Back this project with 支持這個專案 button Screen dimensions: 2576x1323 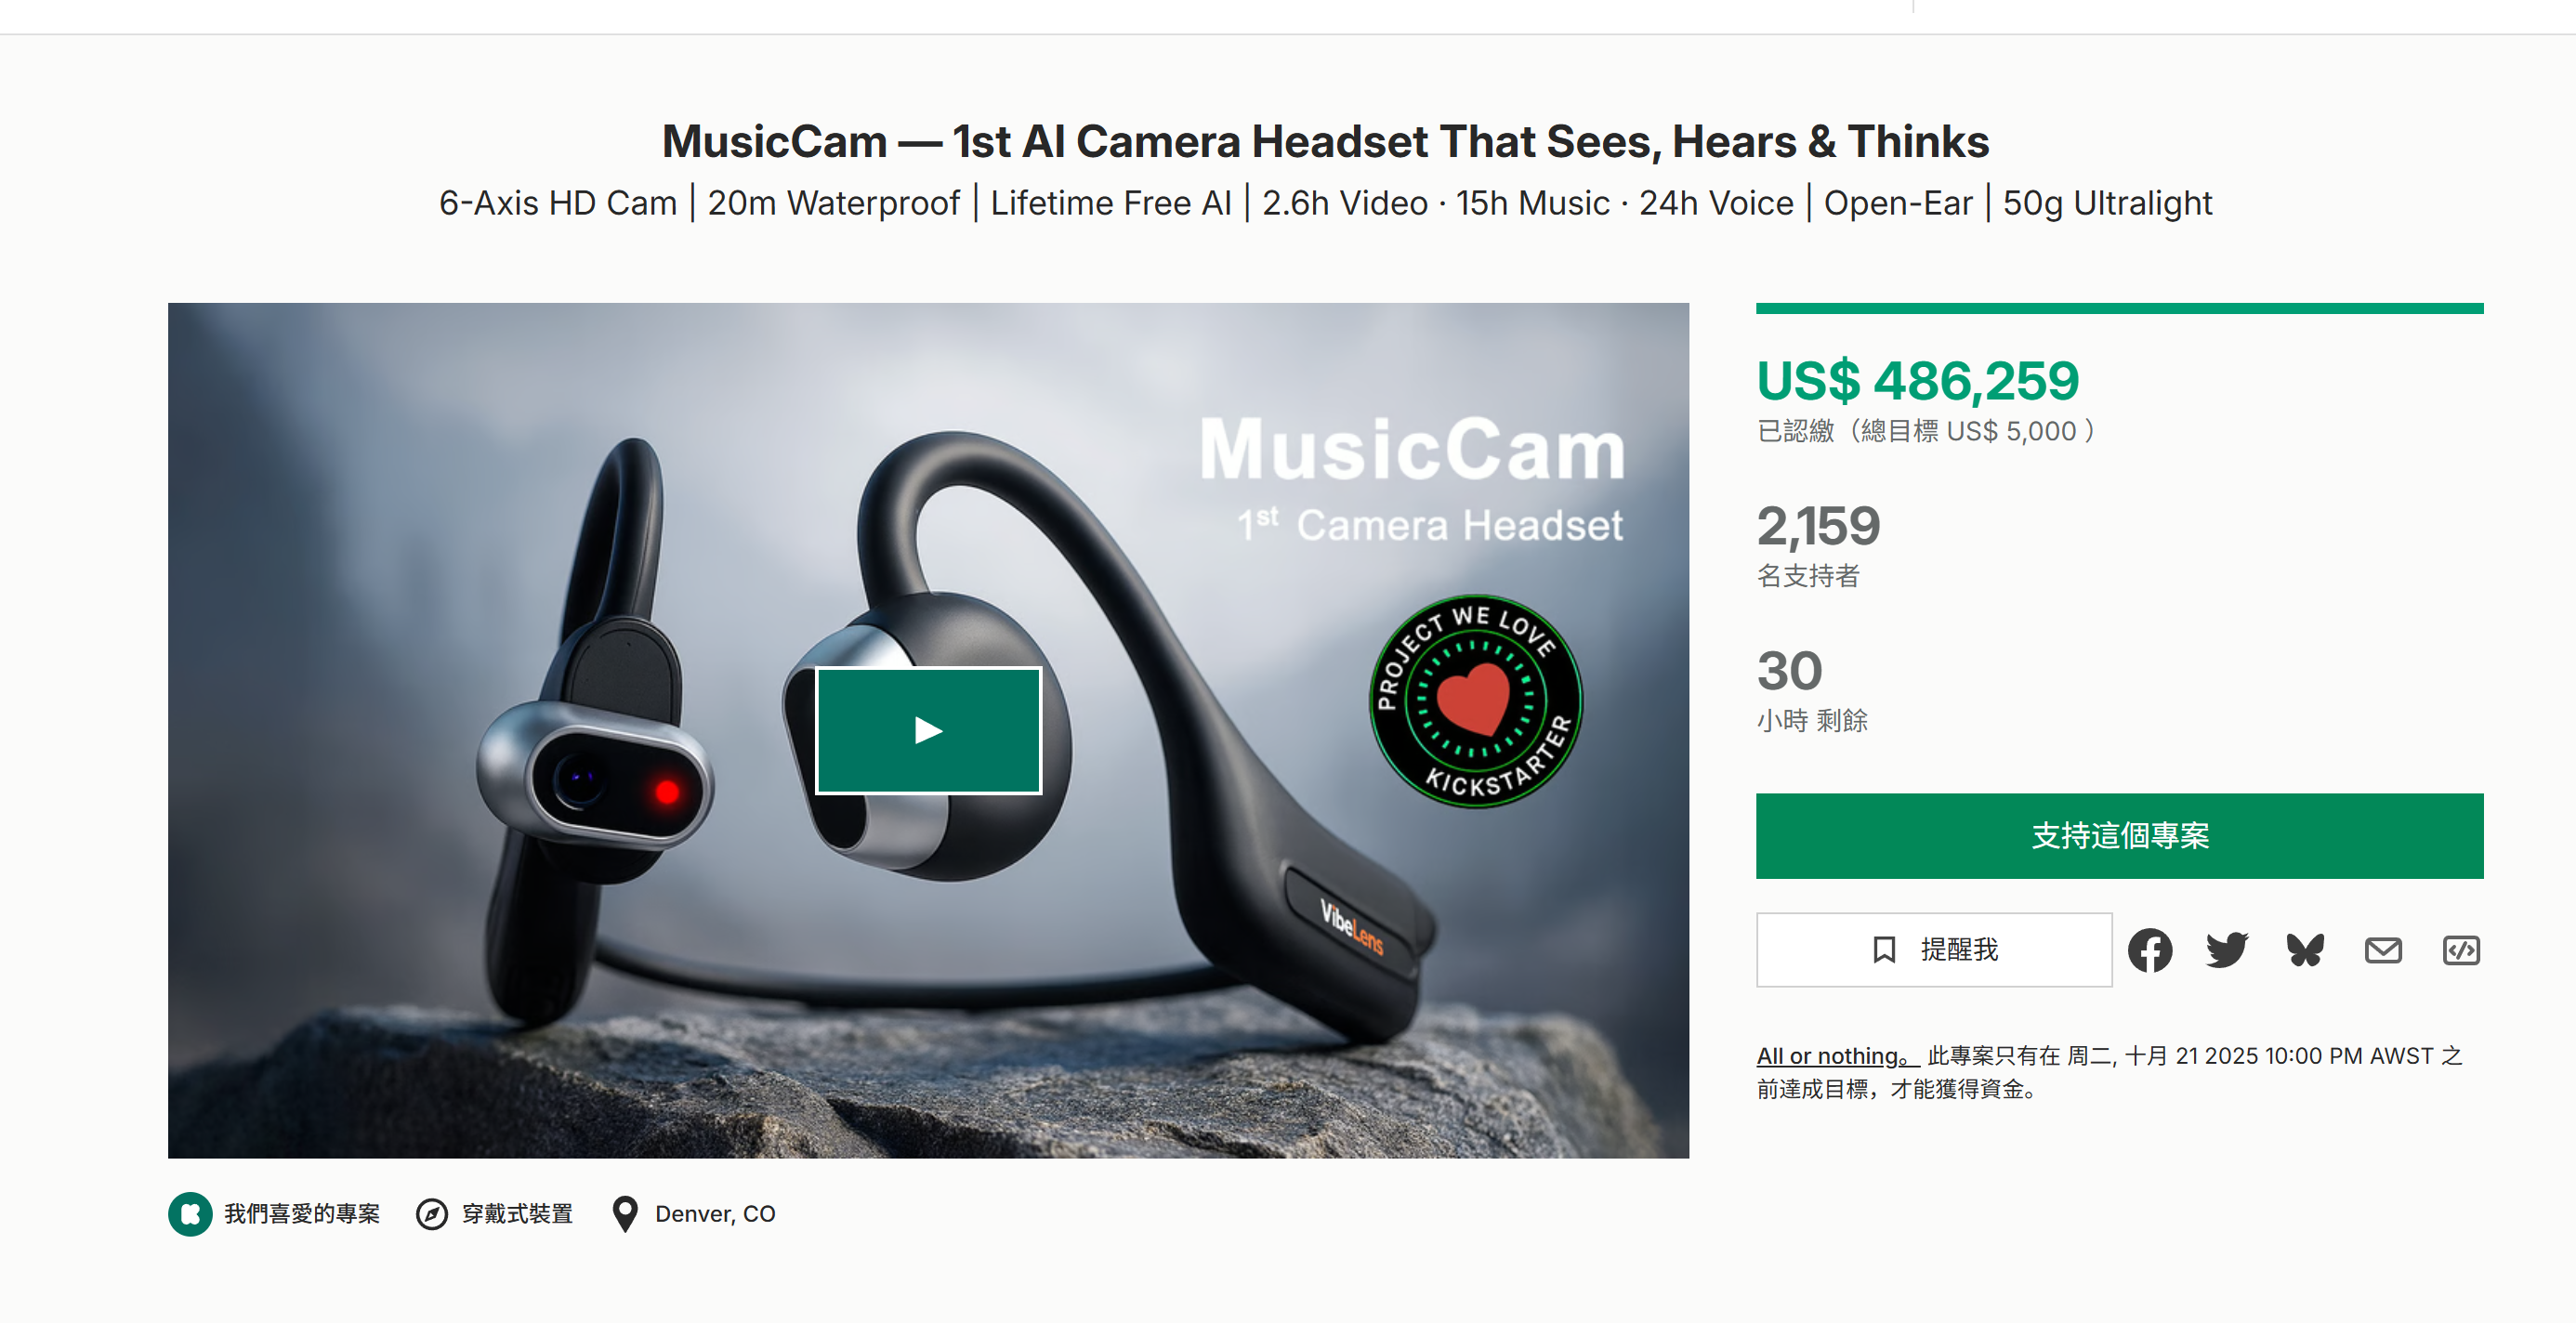click(2119, 836)
